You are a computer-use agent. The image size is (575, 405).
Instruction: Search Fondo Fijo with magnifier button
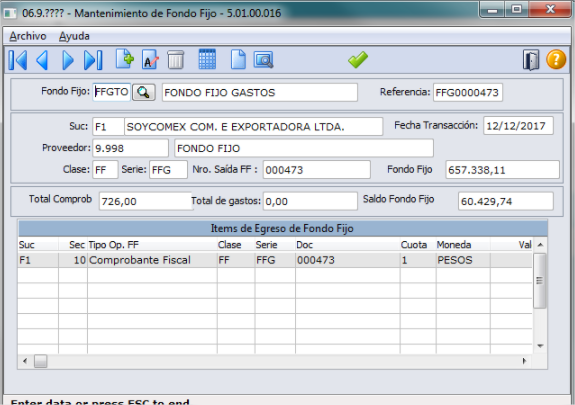point(144,92)
